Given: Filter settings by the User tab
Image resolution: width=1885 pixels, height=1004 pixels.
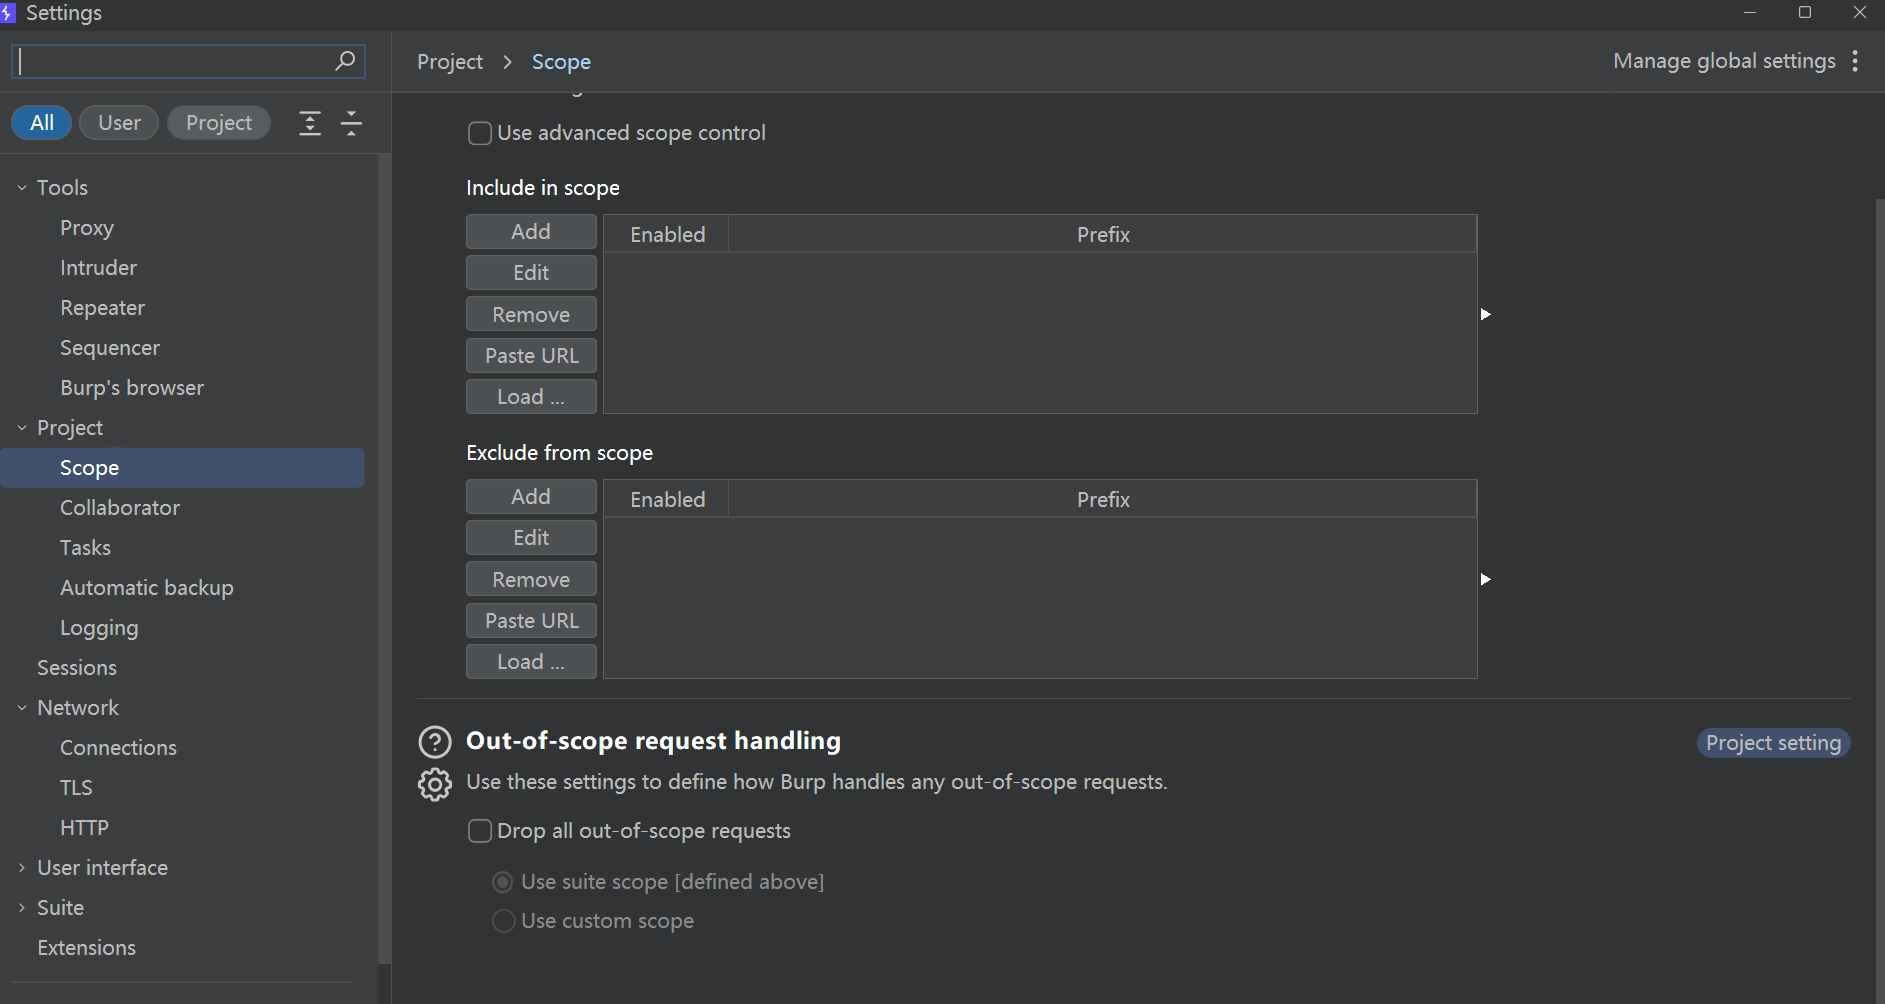Looking at the screenshot, I should coord(119,123).
